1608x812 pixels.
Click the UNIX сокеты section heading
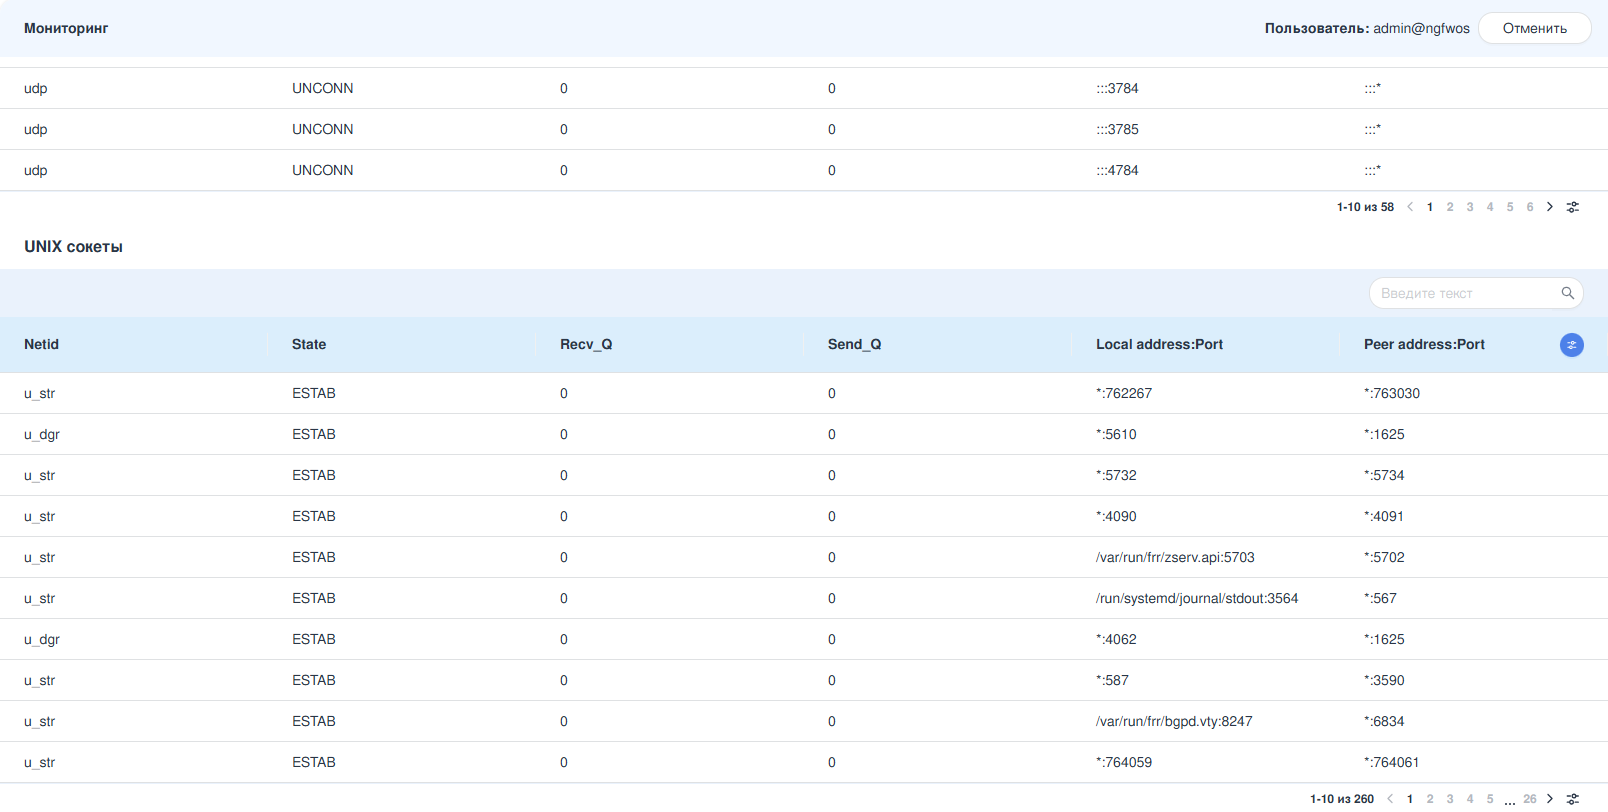pyautogui.click(x=73, y=246)
